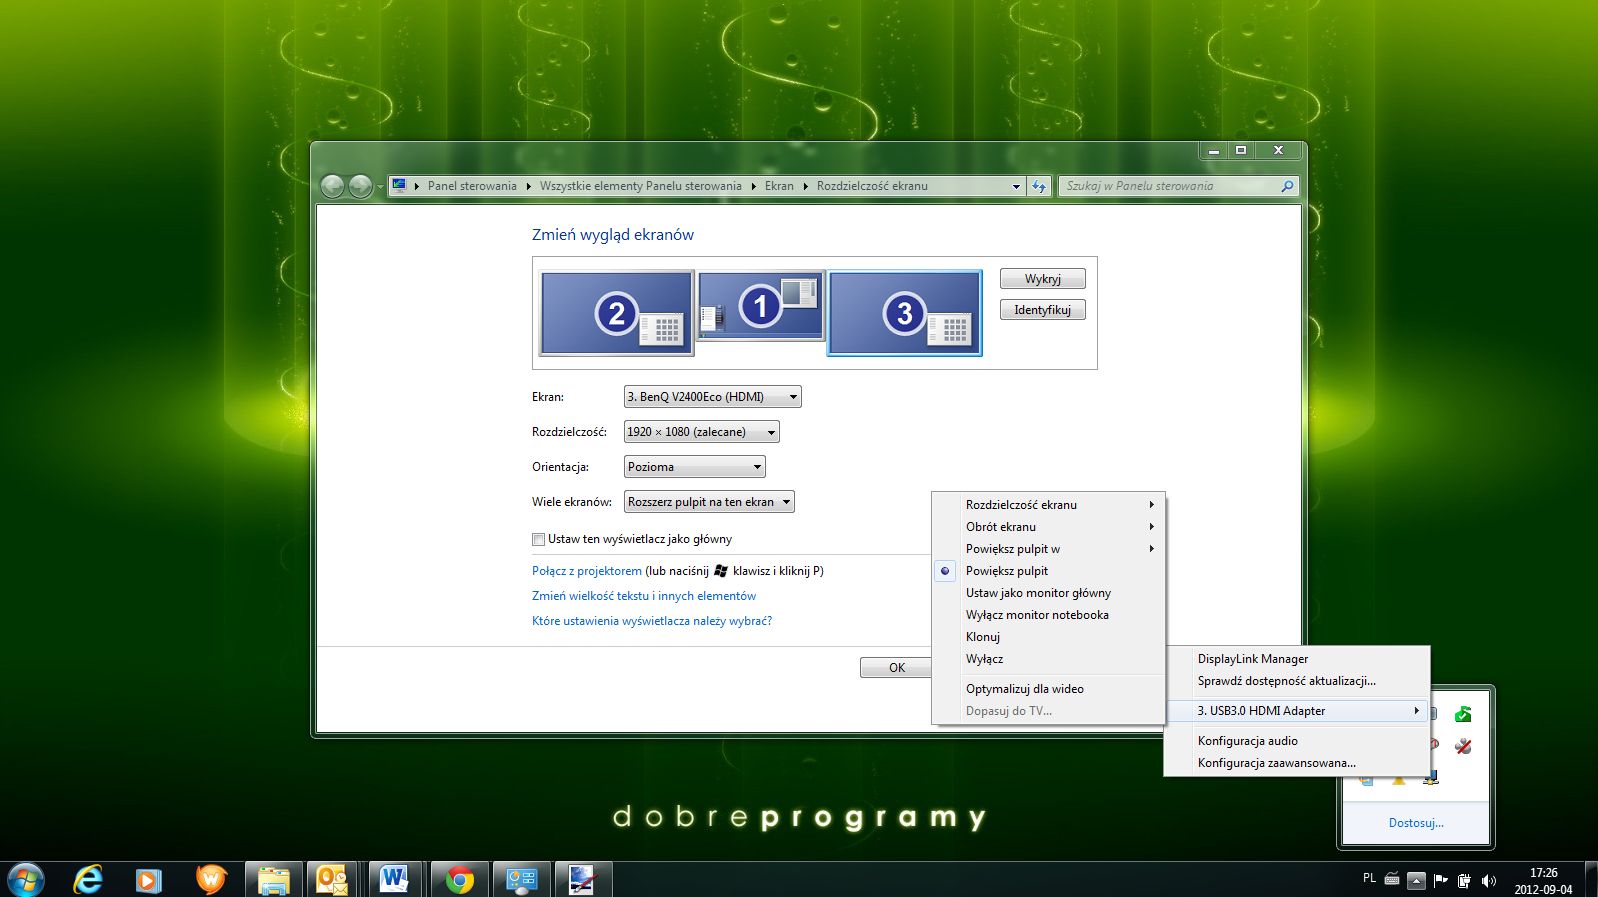Open 'Zmień wielkość tekstu i innych elementów'
The image size is (1598, 897).
click(x=644, y=596)
